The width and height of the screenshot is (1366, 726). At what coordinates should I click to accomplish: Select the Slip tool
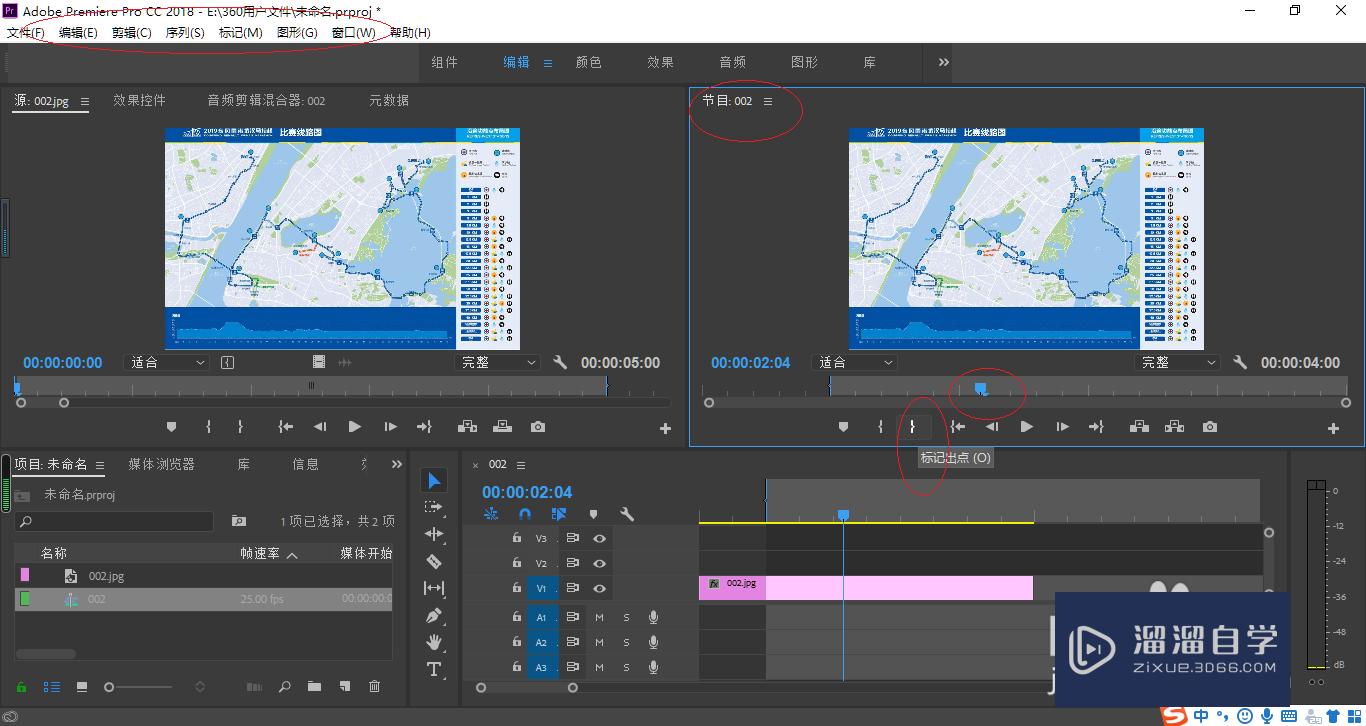434,588
